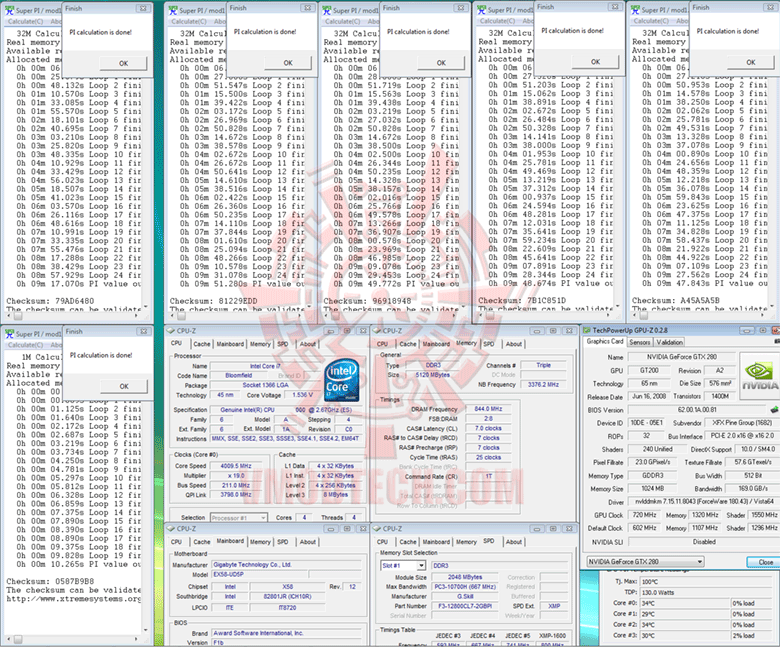Click the BIOS save chip icon in GPU-Z
Viewport: 780px width, 647px height.
pyautogui.click(x=774, y=410)
